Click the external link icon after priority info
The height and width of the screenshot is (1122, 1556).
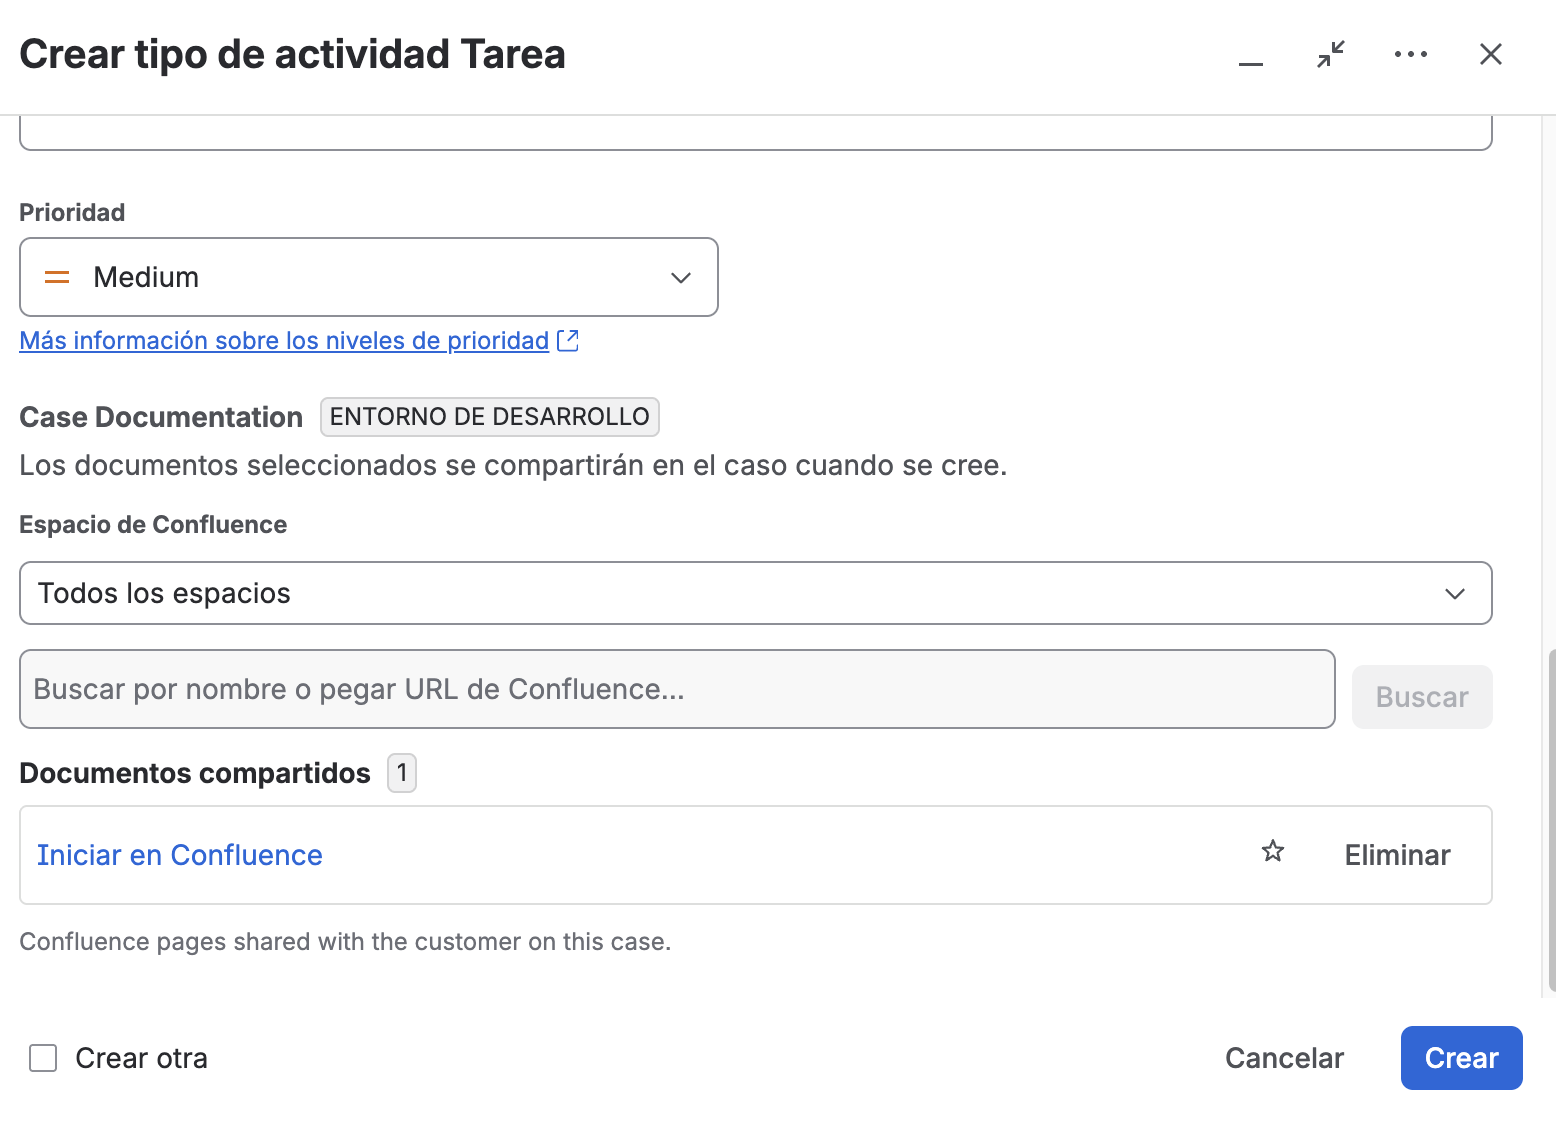coord(568,340)
